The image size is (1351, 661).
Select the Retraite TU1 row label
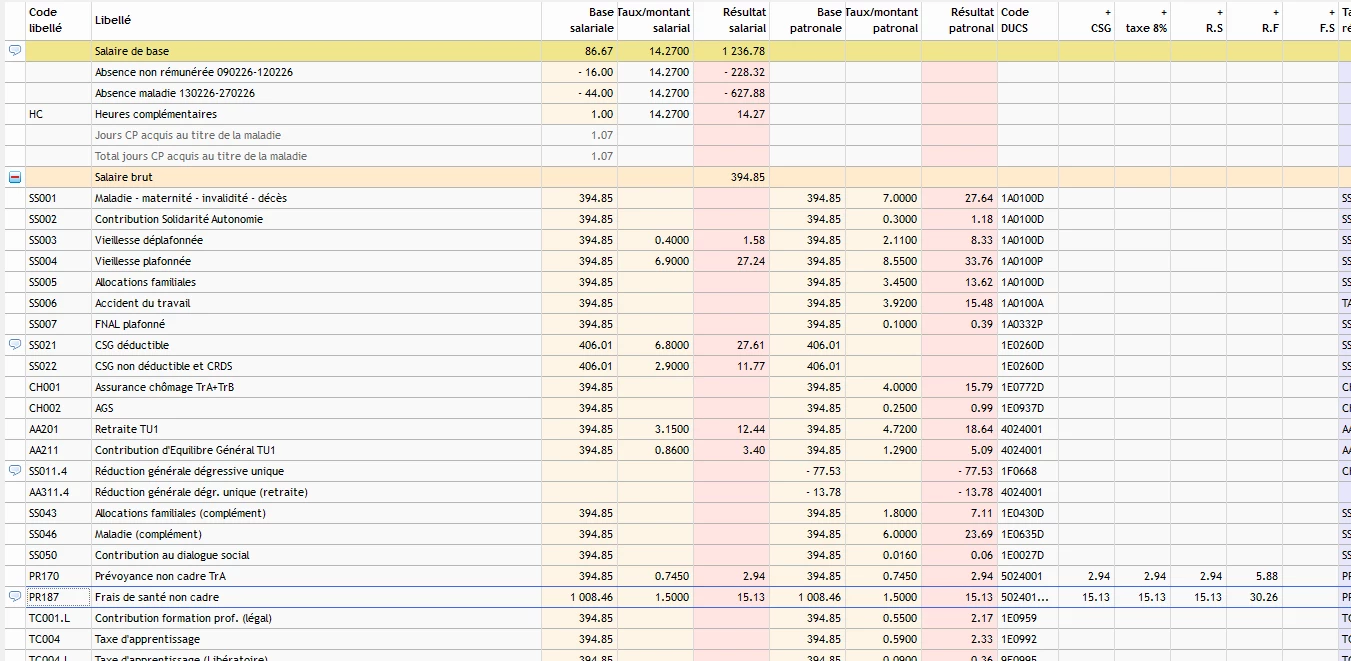click(x=126, y=429)
